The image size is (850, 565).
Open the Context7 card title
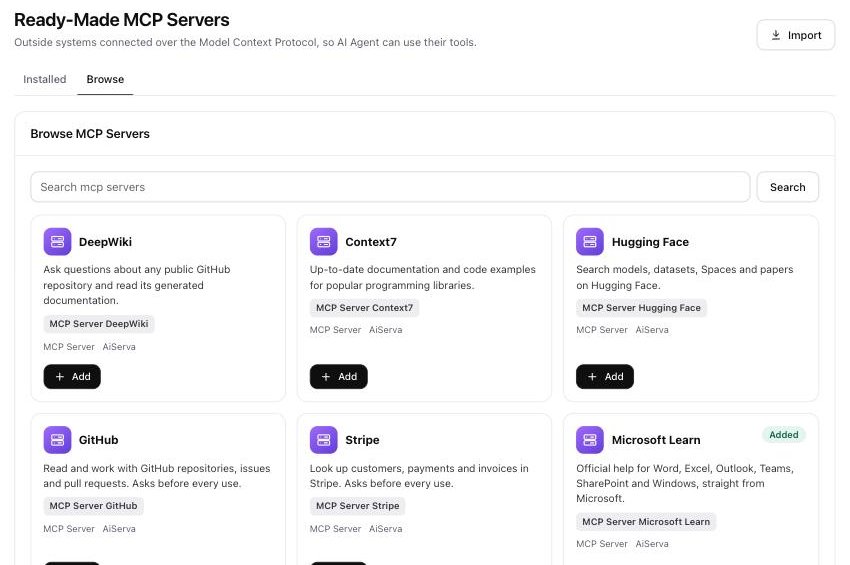coord(371,242)
